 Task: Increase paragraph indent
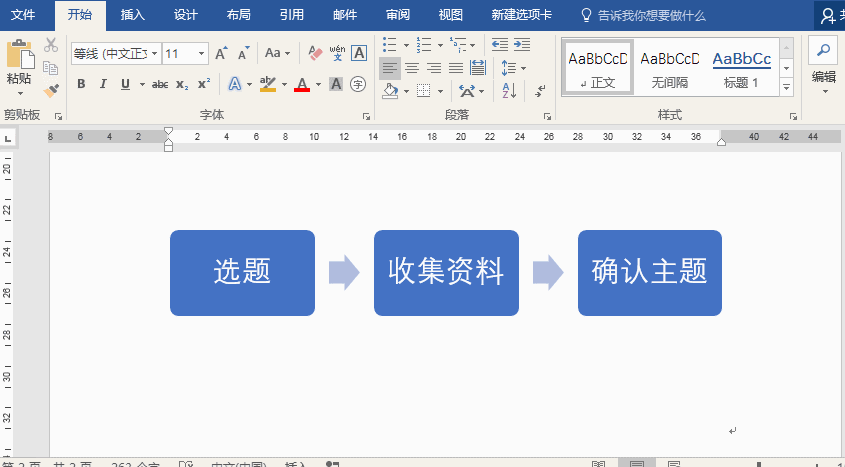click(x=522, y=44)
